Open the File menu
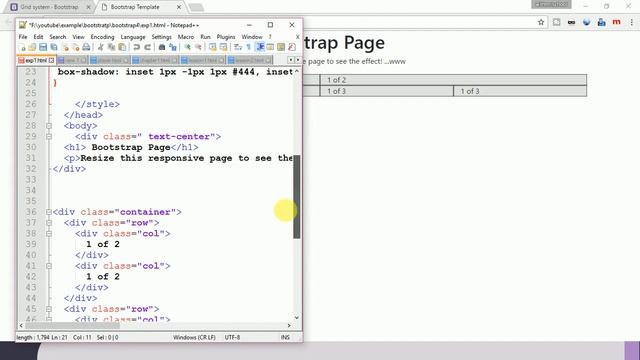Image resolution: width=640 pixels, height=360 pixels. 23,37
